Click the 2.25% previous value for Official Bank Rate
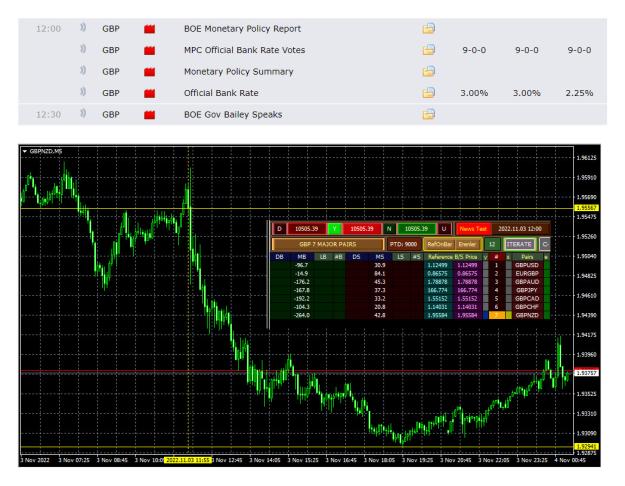625x486 pixels. 579,93
